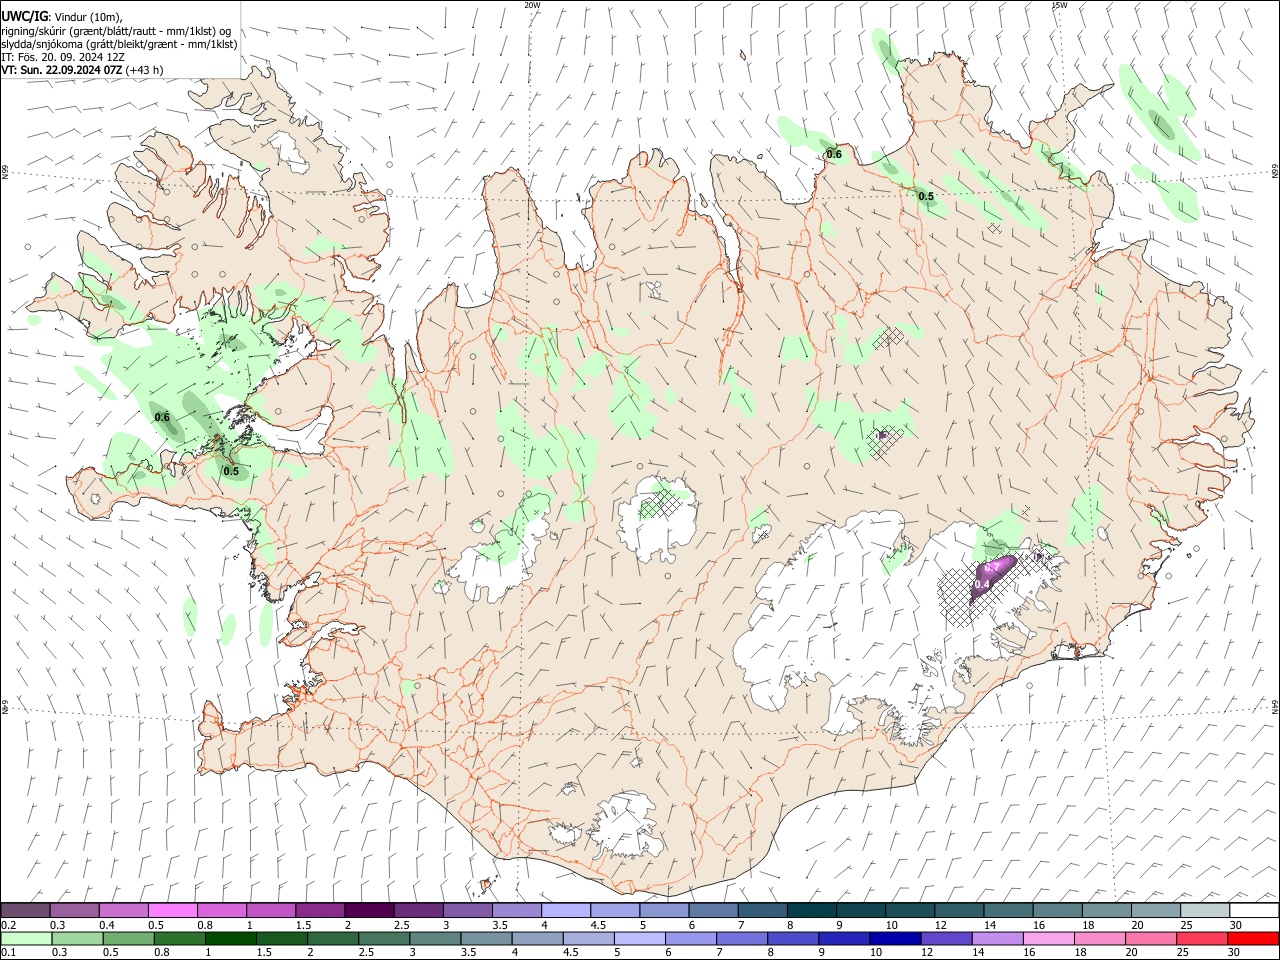
Task: Click the UWC/IG title in header
Action: (24, 17)
